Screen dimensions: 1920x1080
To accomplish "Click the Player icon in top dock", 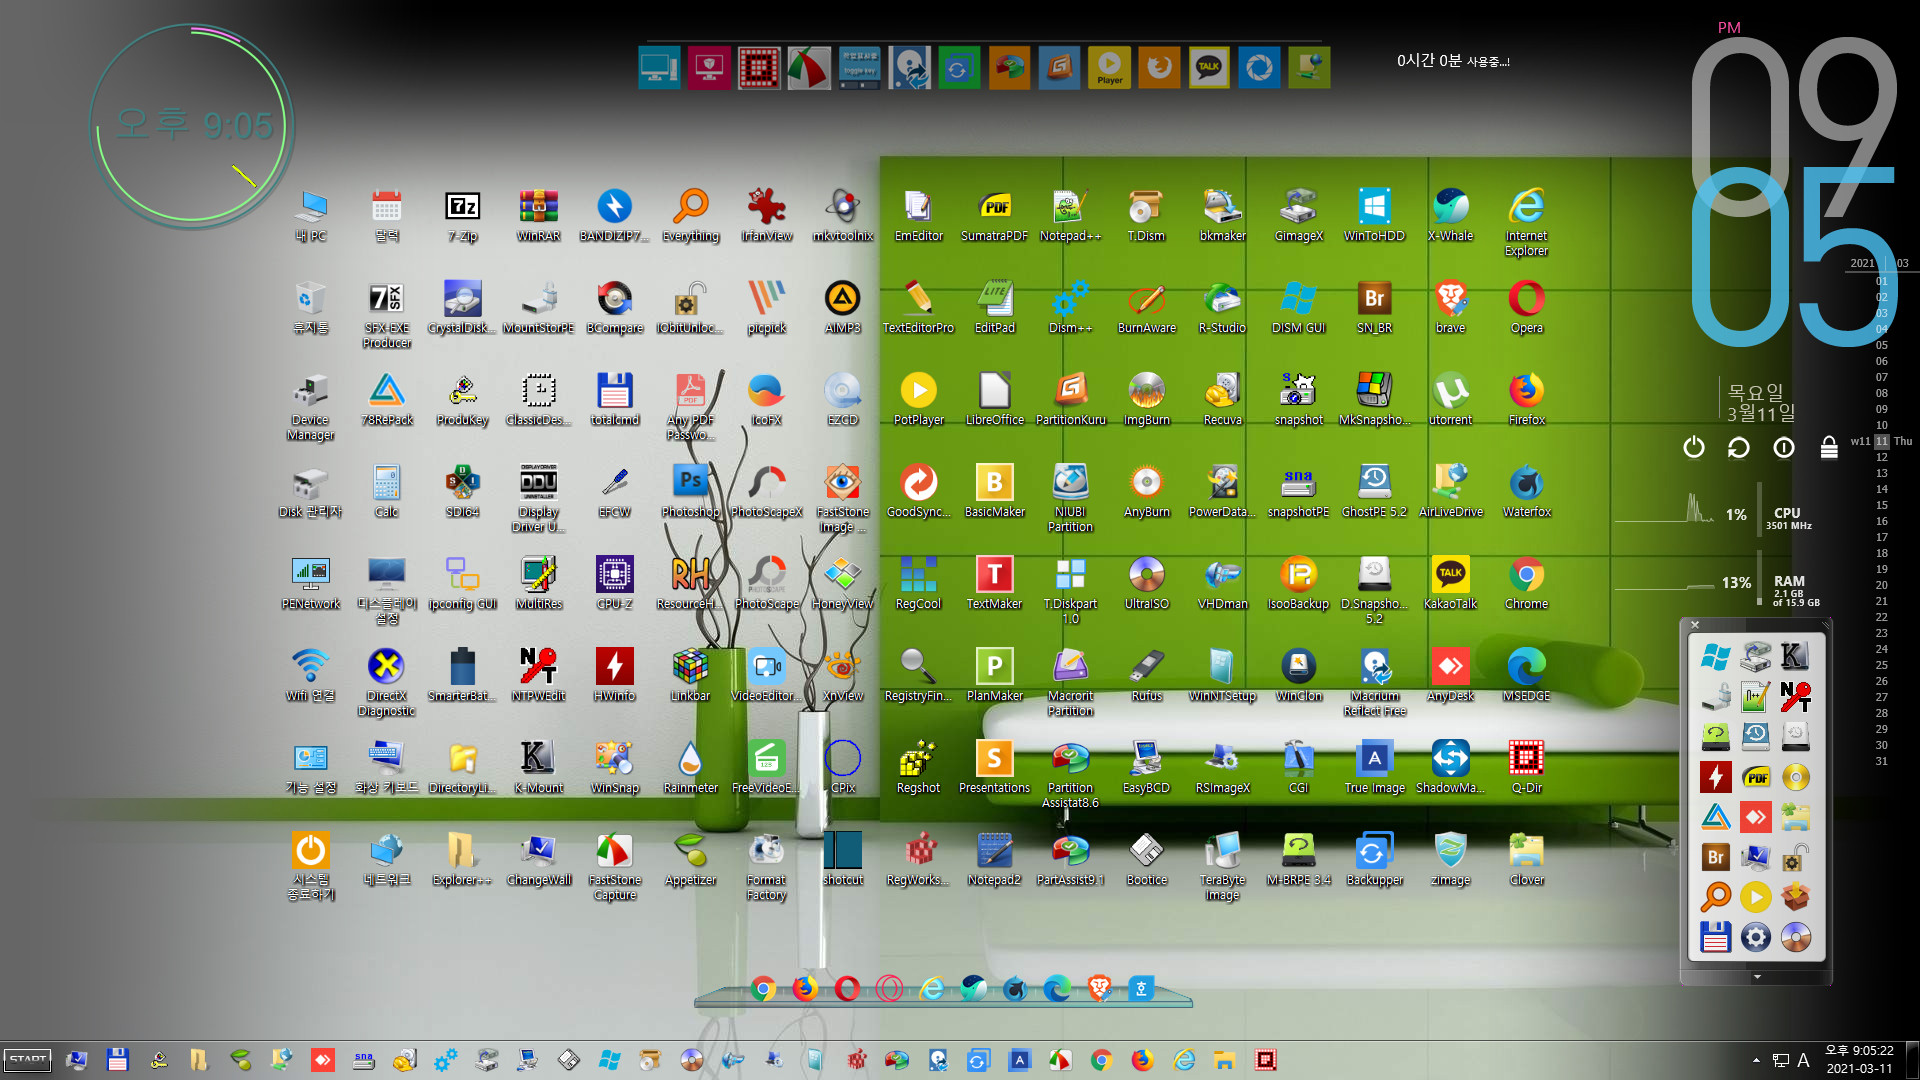I will [1109, 67].
